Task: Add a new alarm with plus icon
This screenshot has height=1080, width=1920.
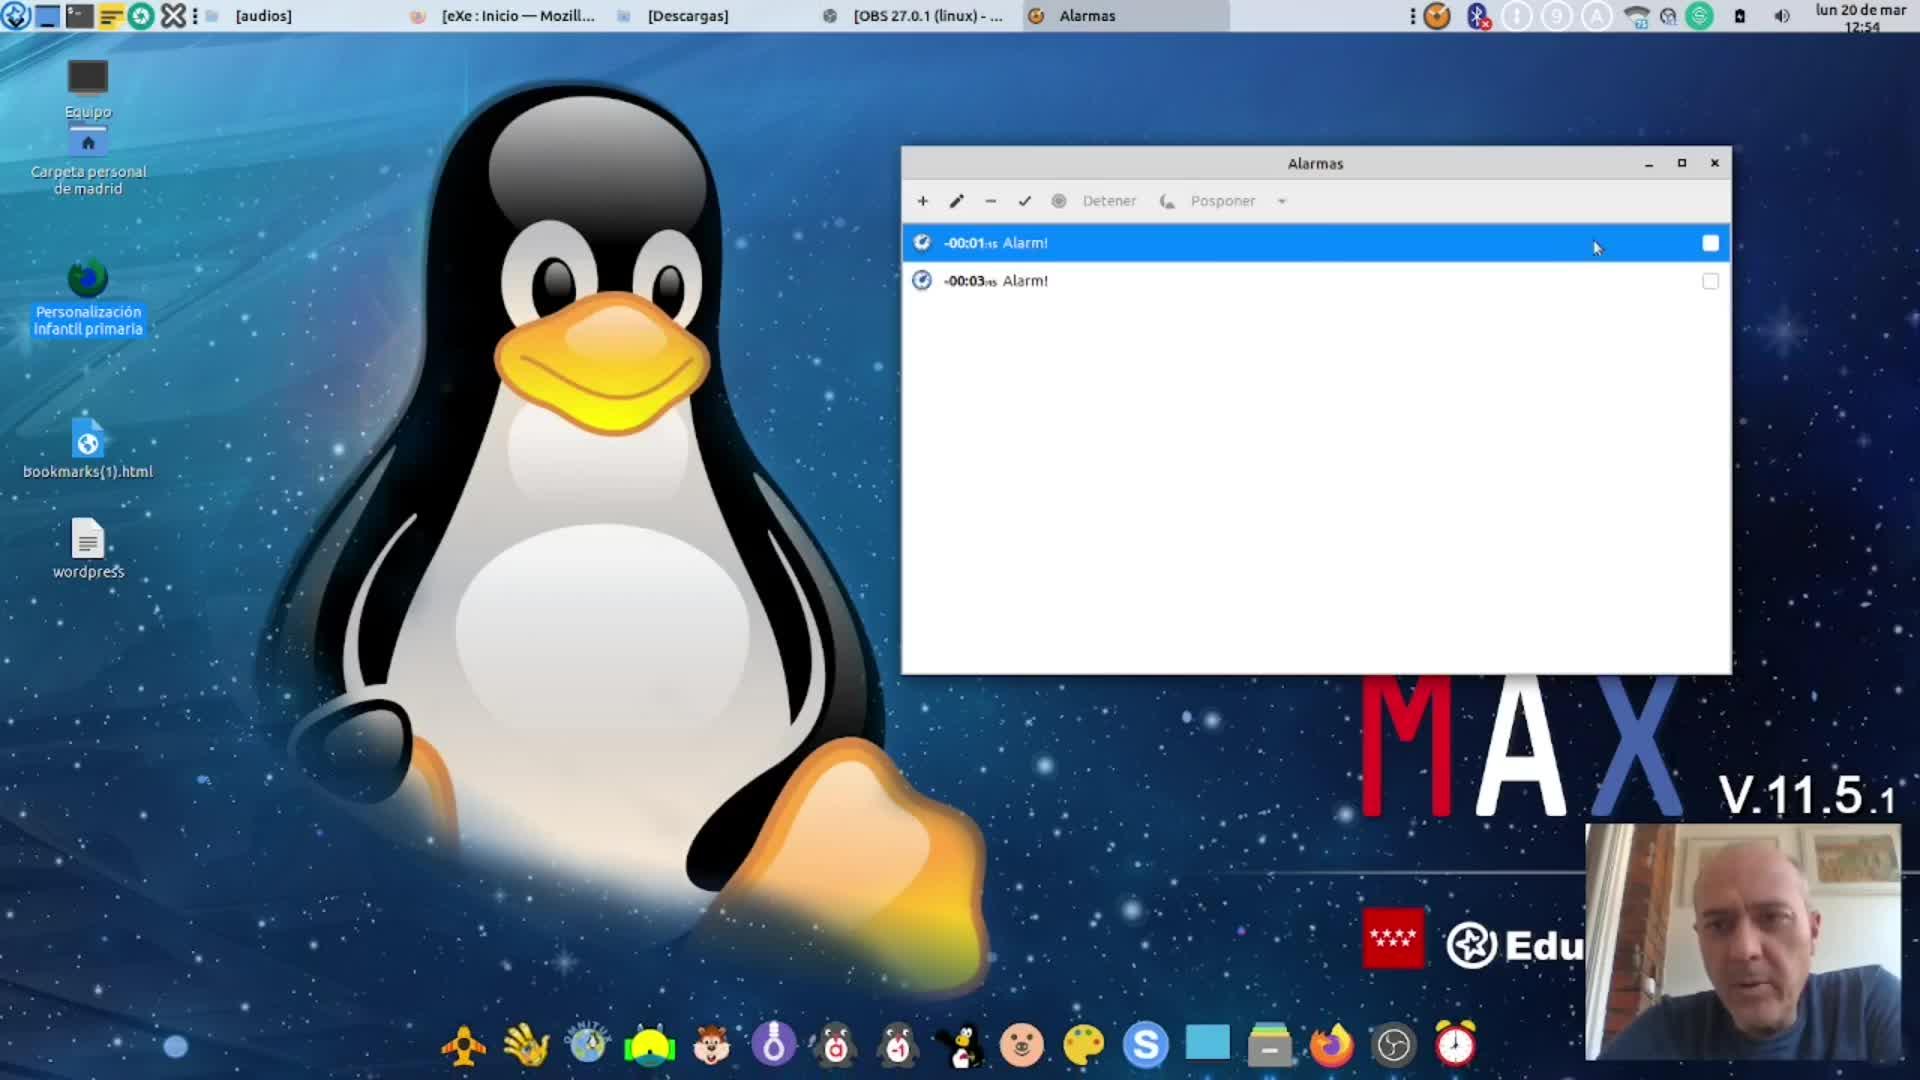Action: (922, 201)
